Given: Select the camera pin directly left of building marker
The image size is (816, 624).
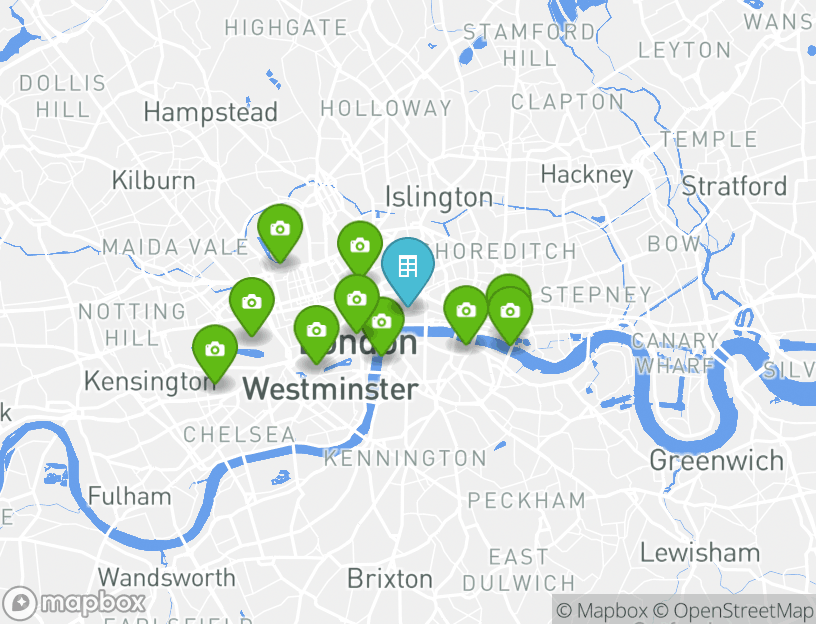Looking at the screenshot, I should pyautogui.click(x=360, y=246).
